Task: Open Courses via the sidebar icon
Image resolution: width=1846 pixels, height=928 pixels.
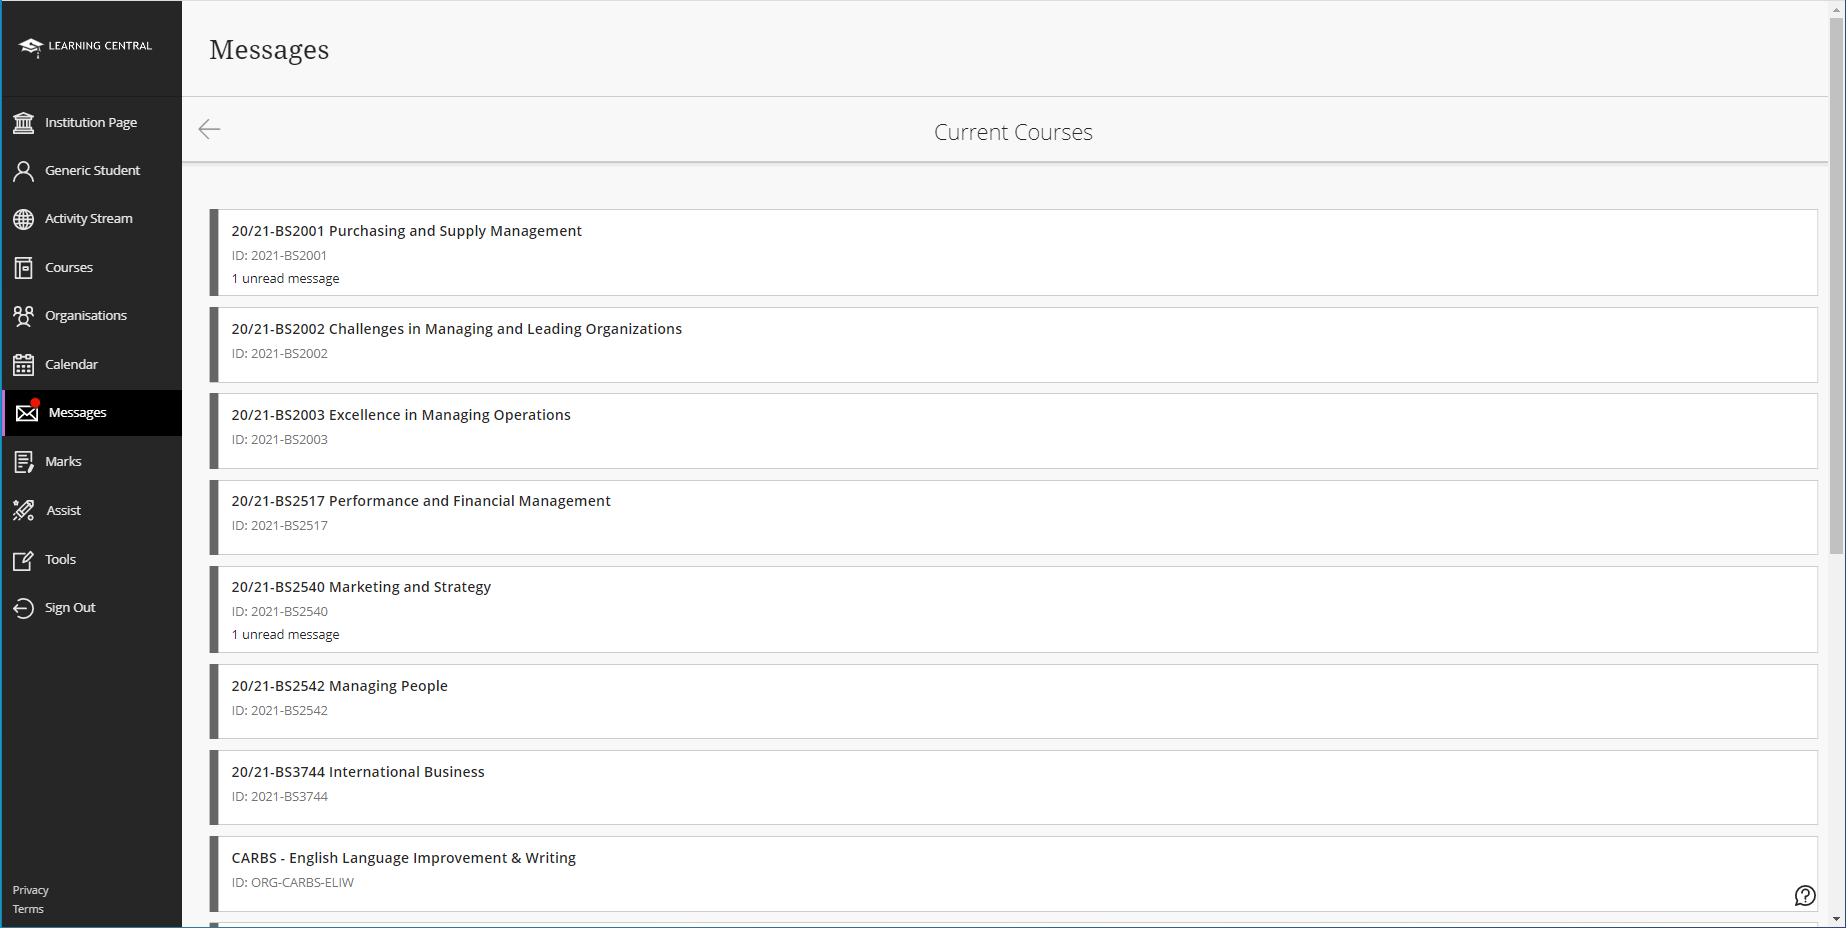Action: click(24, 267)
